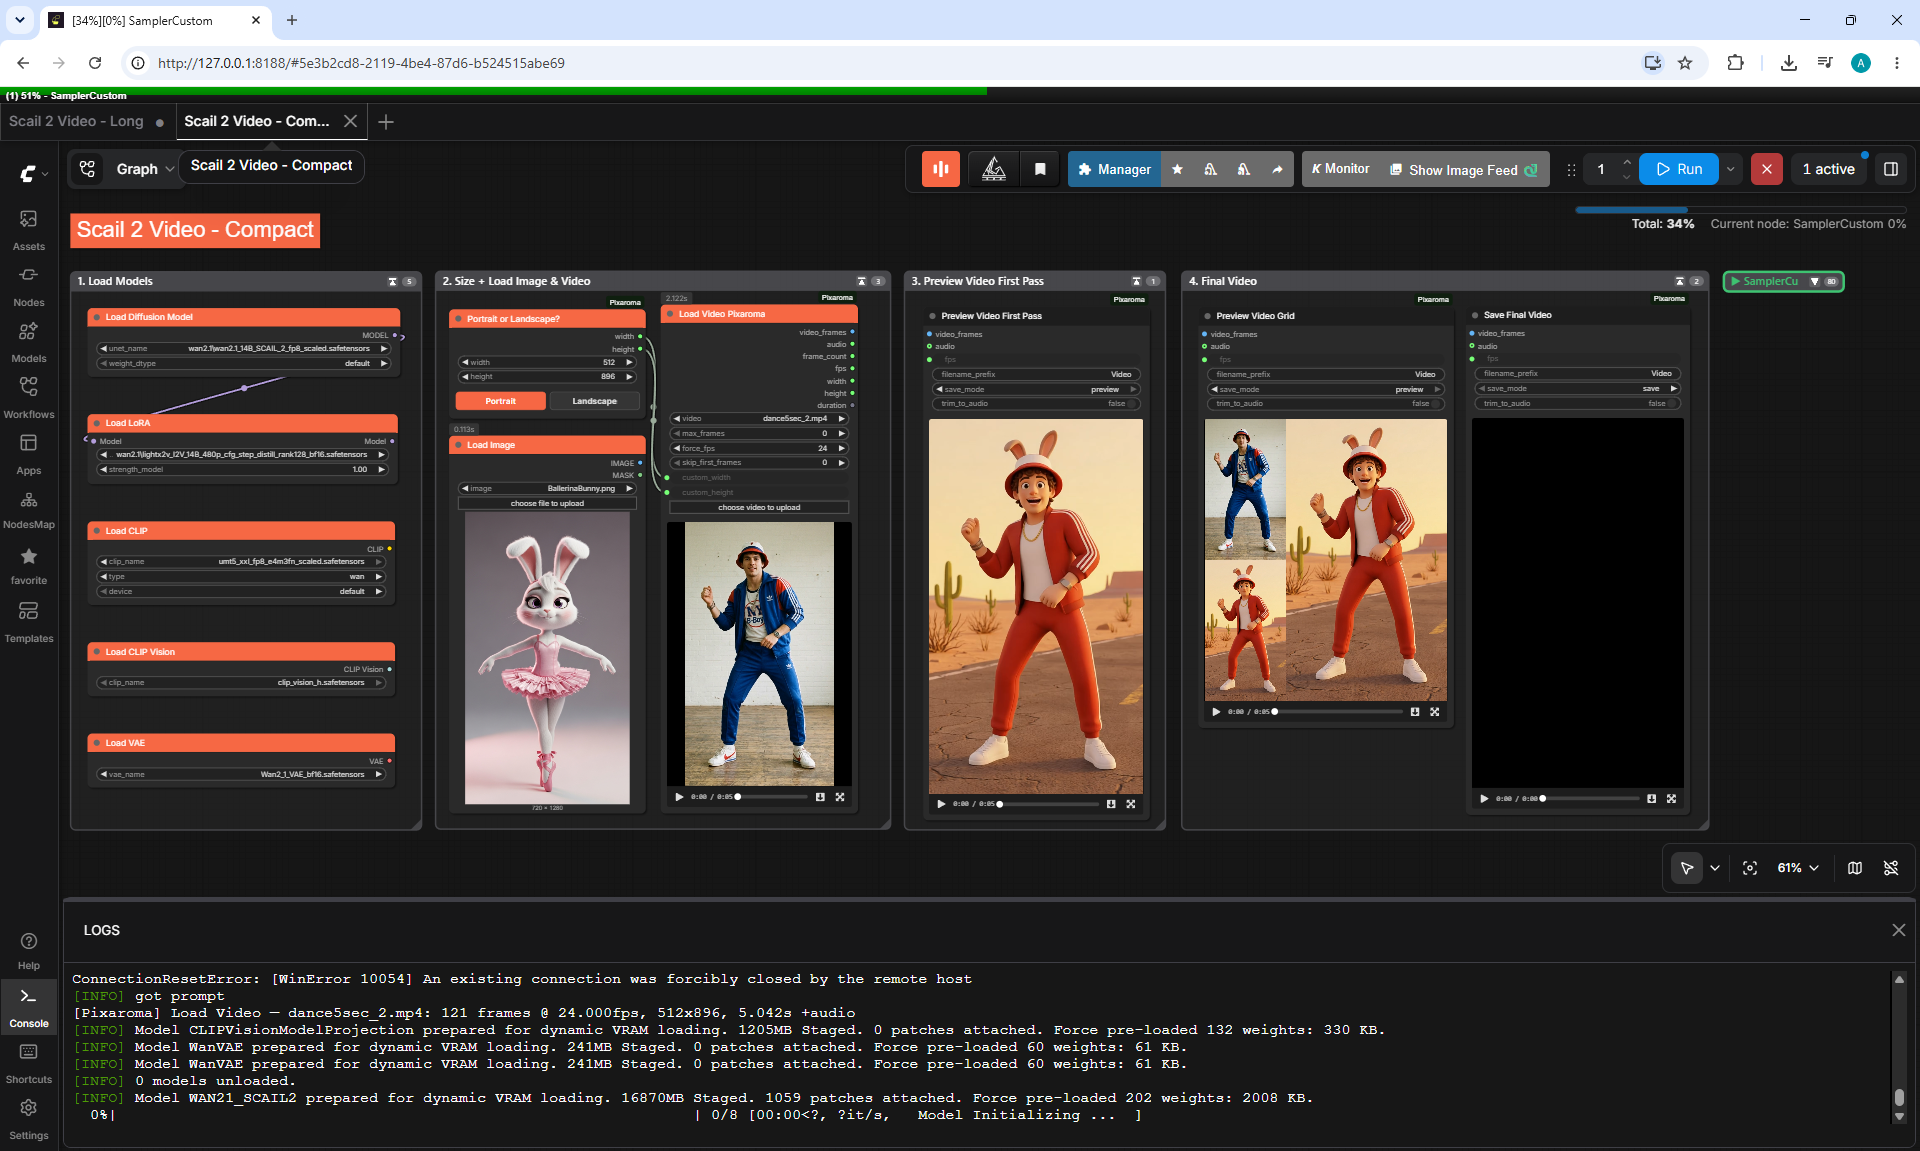The image size is (1920, 1151).
Task: Toggle trim_to_audio in Preview Video First Pass
Action: coord(1035,404)
